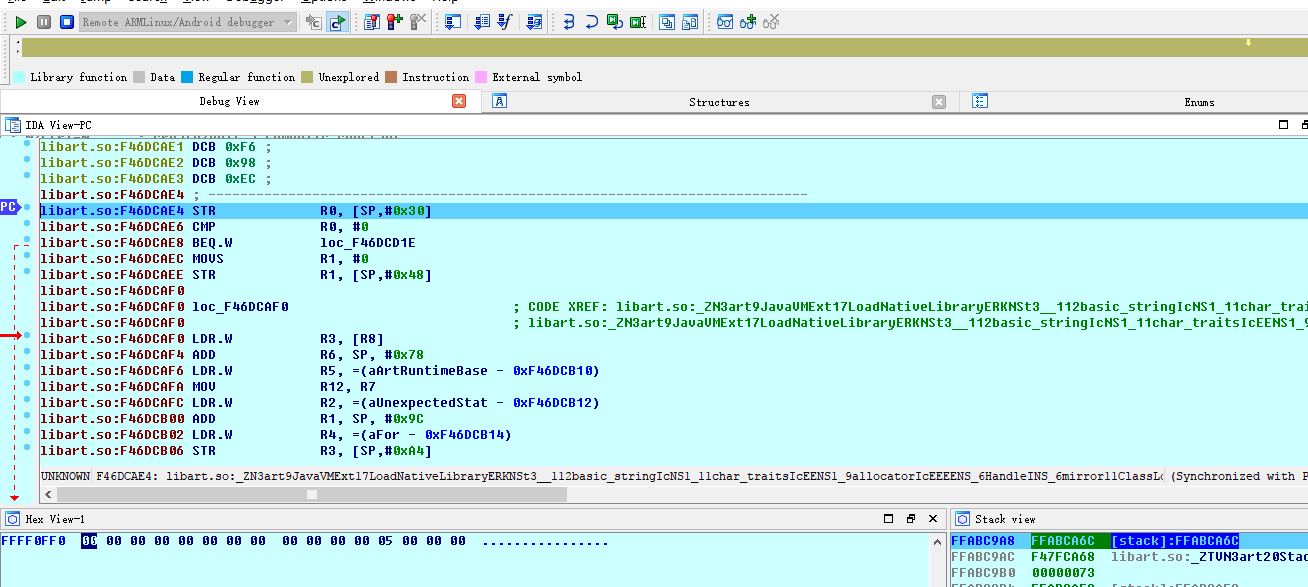The height and width of the screenshot is (587, 1308).
Task: Click the breakpoint list icon
Action: point(372,22)
